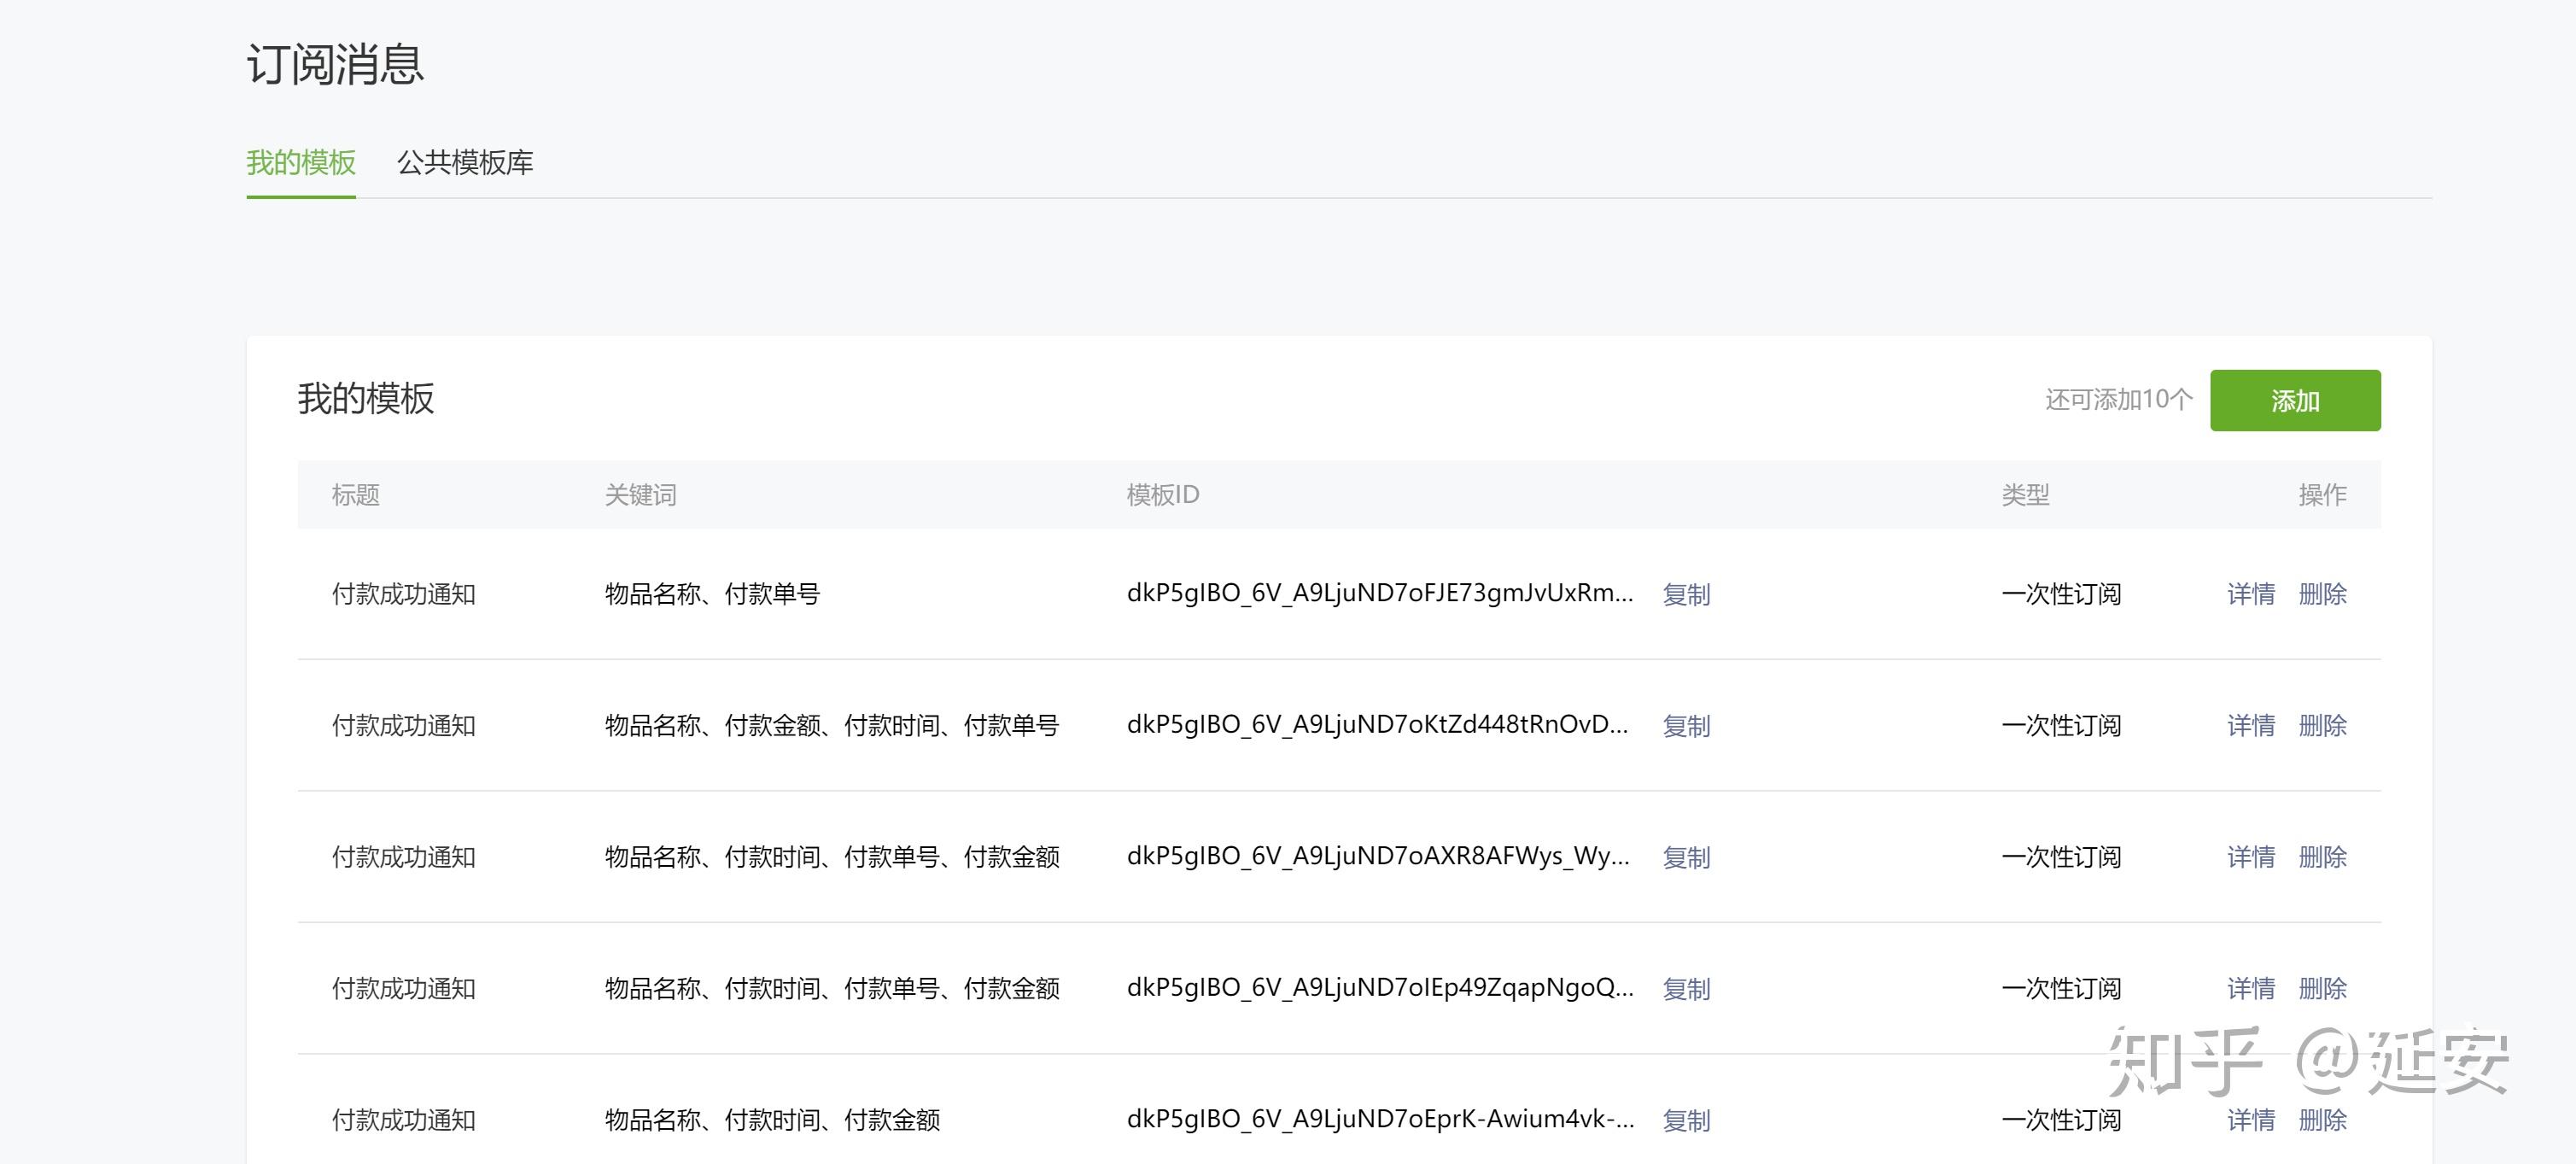Delete the third template row

[x=2322, y=857]
